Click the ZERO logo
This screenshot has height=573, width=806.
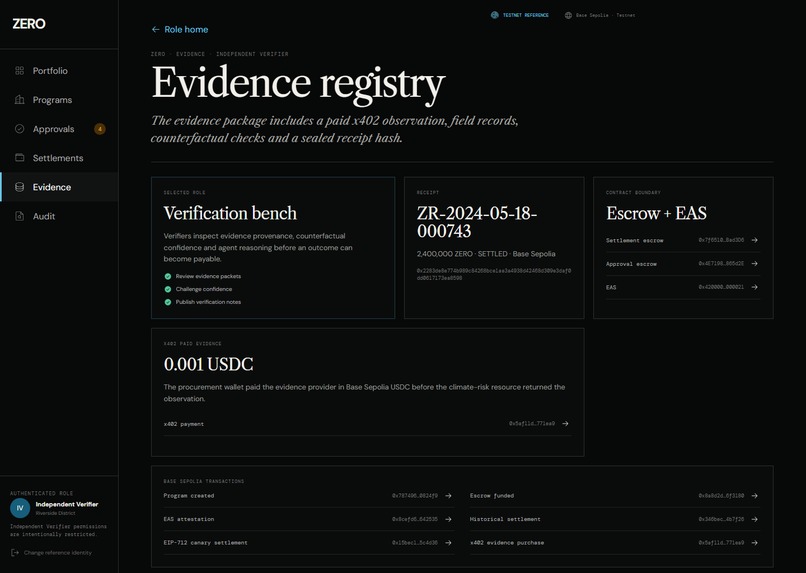29,24
